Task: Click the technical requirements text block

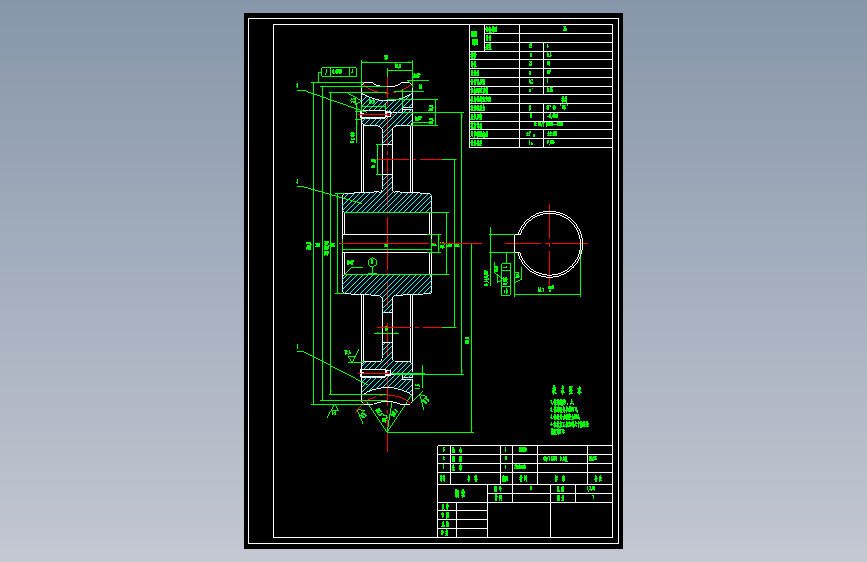Action: pyautogui.click(x=570, y=410)
